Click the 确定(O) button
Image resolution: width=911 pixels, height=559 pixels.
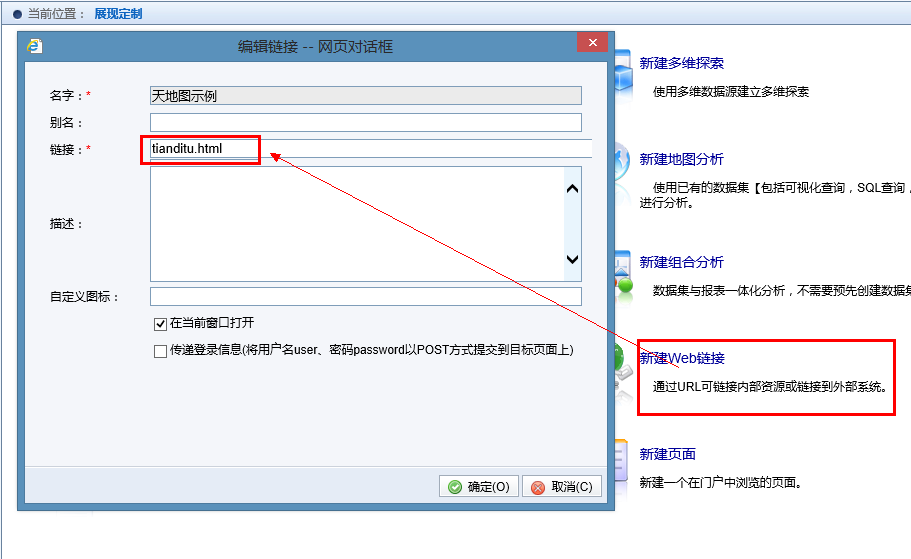click(x=479, y=486)
